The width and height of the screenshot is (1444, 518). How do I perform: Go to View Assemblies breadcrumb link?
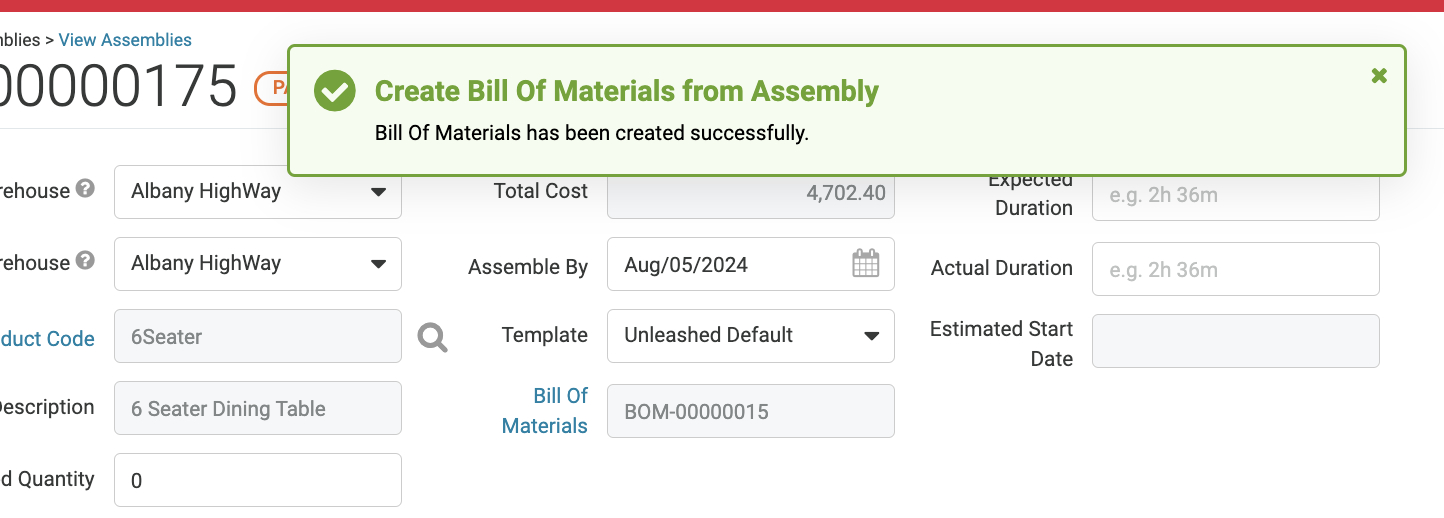click(125, 40)
